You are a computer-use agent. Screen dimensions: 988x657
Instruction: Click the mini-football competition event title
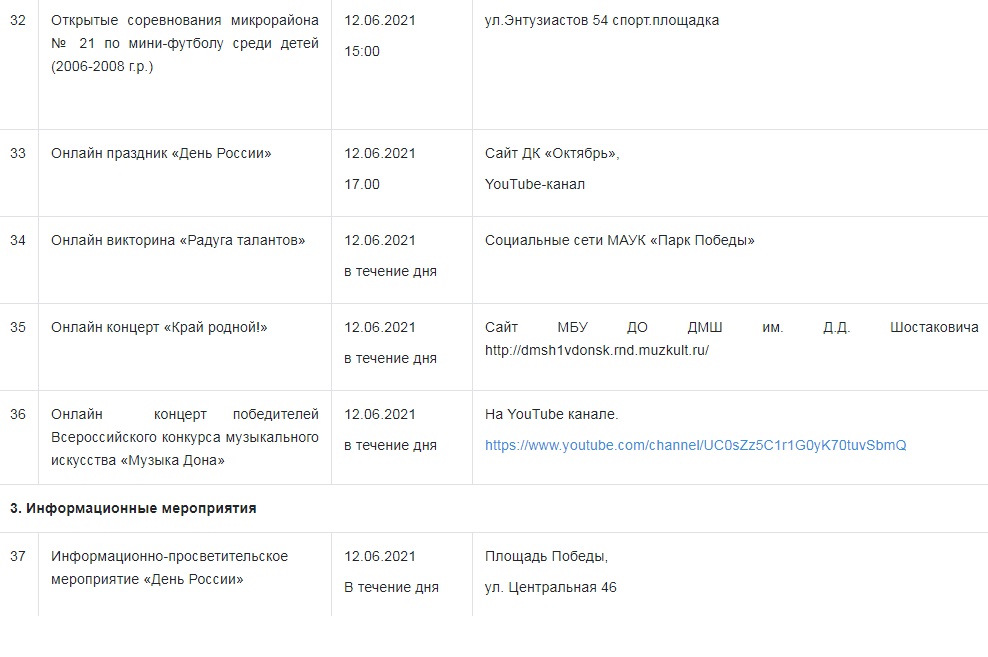(185, 43)
